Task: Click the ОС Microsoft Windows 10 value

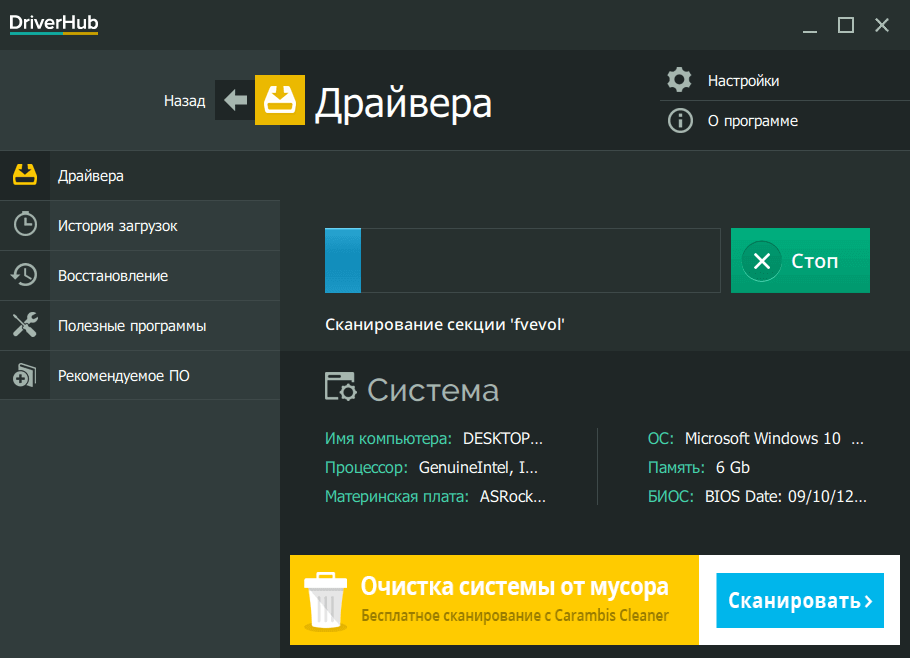Action: tap(774, 438)
